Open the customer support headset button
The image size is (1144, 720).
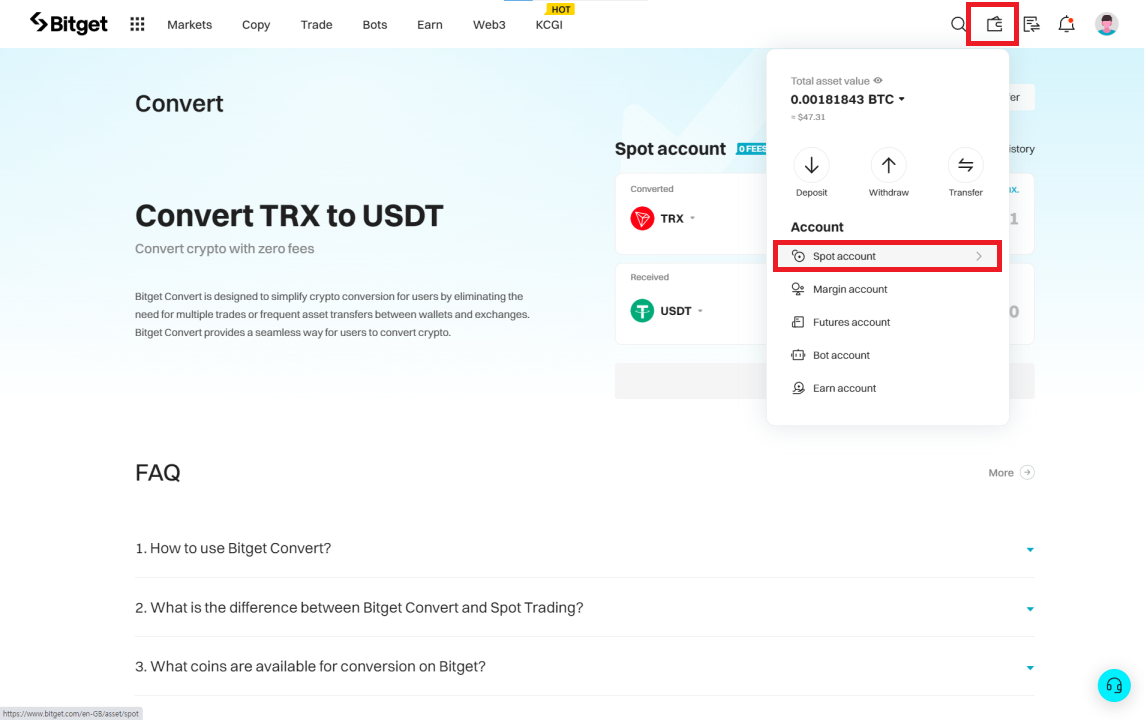click(x=1114, y=686)
